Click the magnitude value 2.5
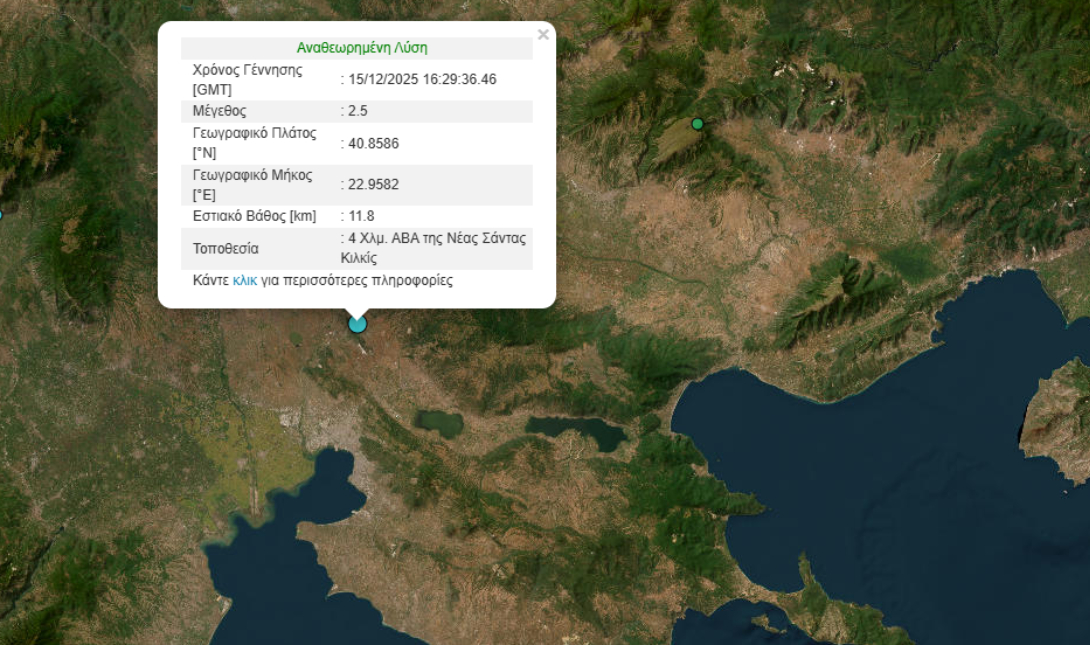This screenshot has width=1090, height=645. click(x=357, y=111)
